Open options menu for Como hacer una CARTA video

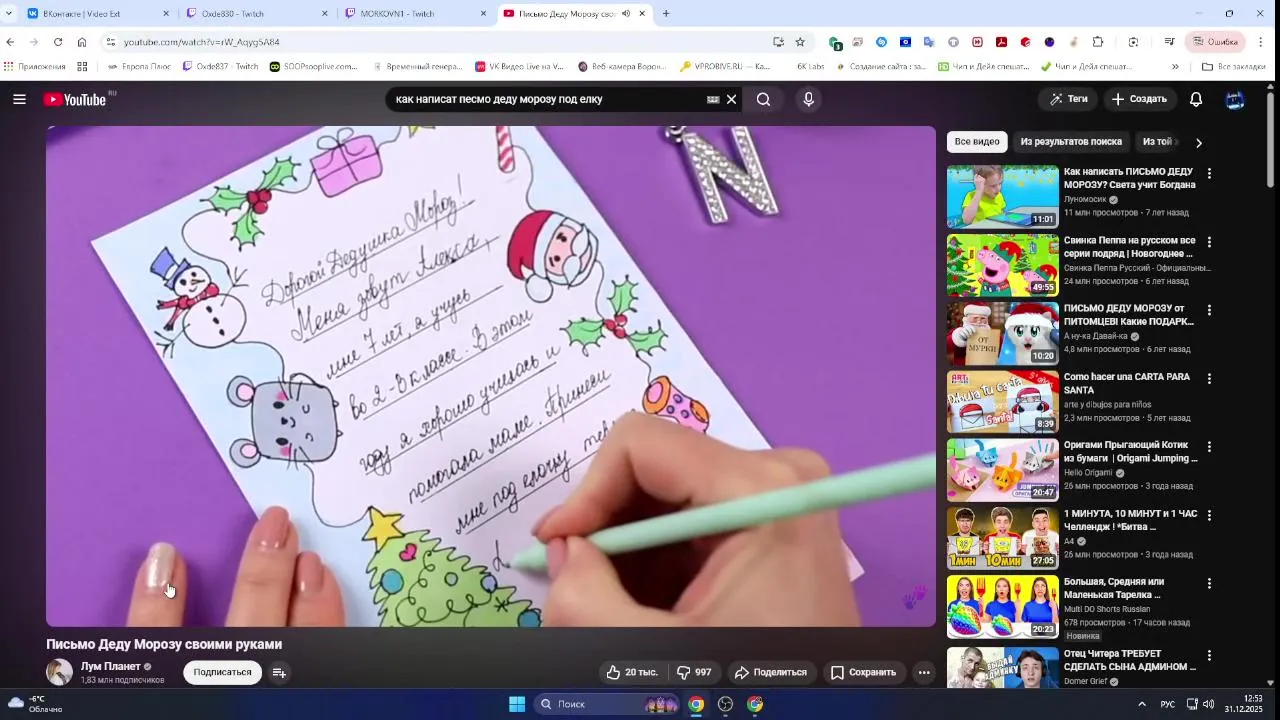click(x=1209, y=379)
